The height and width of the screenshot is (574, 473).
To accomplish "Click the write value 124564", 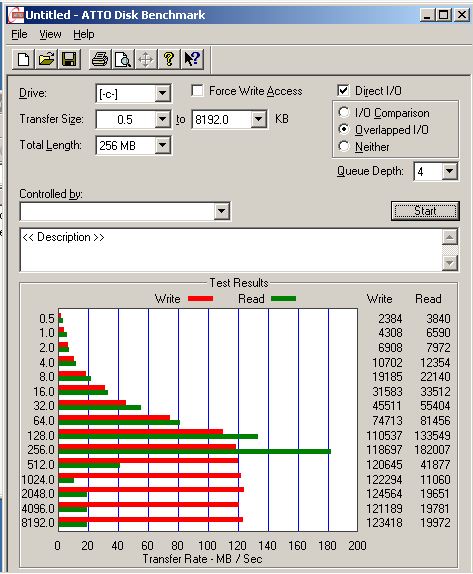I will click(x=384, y=494).
